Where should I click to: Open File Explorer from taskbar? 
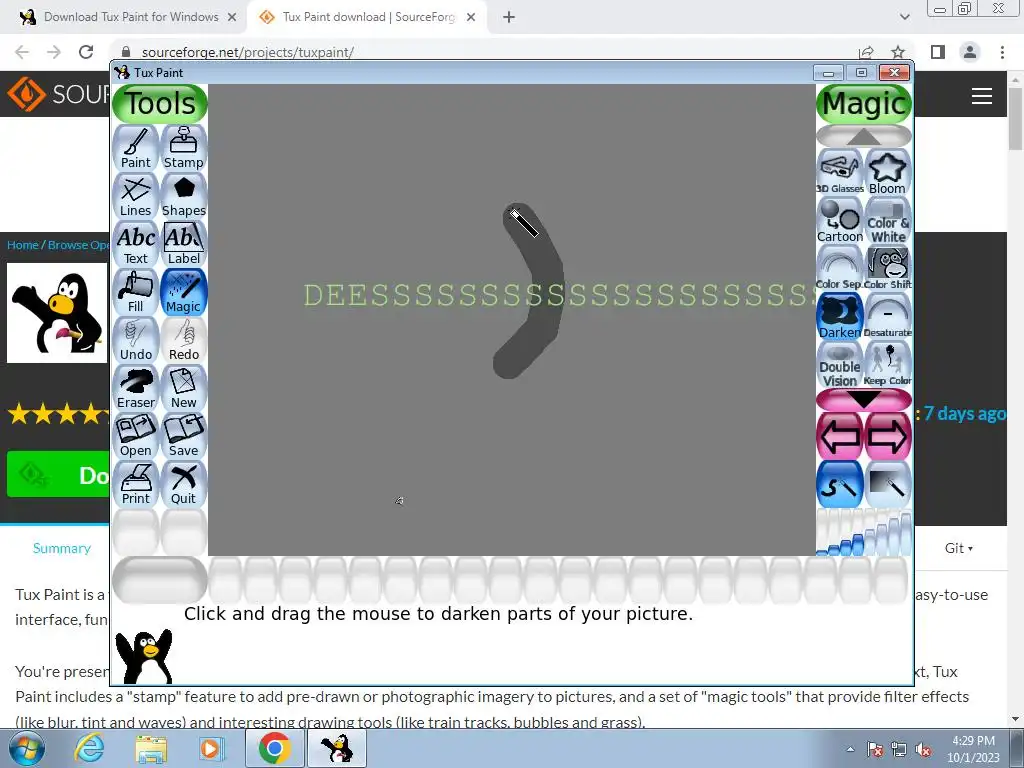151,748
